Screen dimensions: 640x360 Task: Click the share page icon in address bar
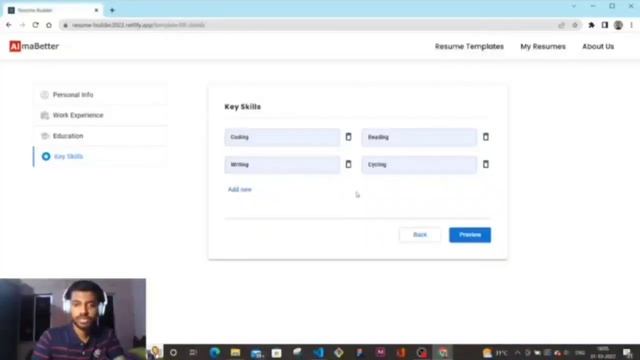562,25
